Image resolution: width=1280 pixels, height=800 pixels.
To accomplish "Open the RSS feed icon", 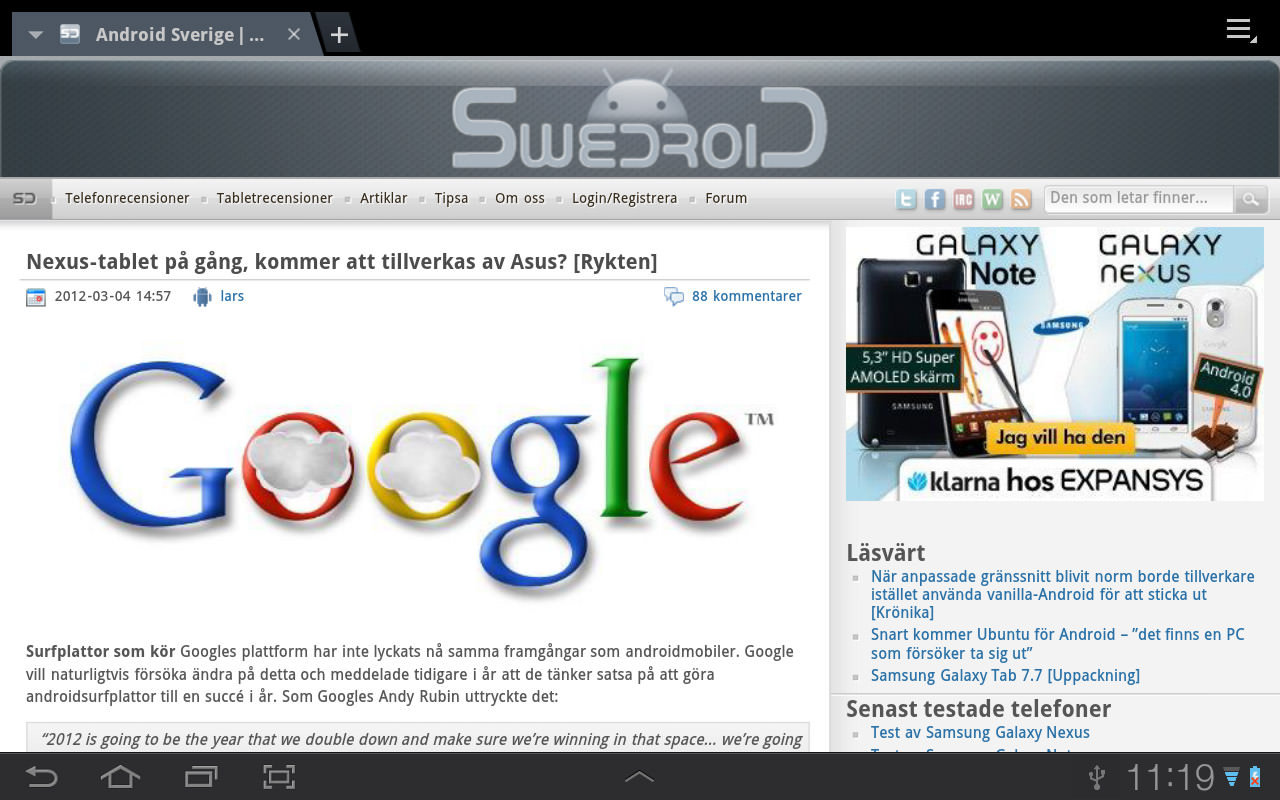I will (x=1021, y=199).
